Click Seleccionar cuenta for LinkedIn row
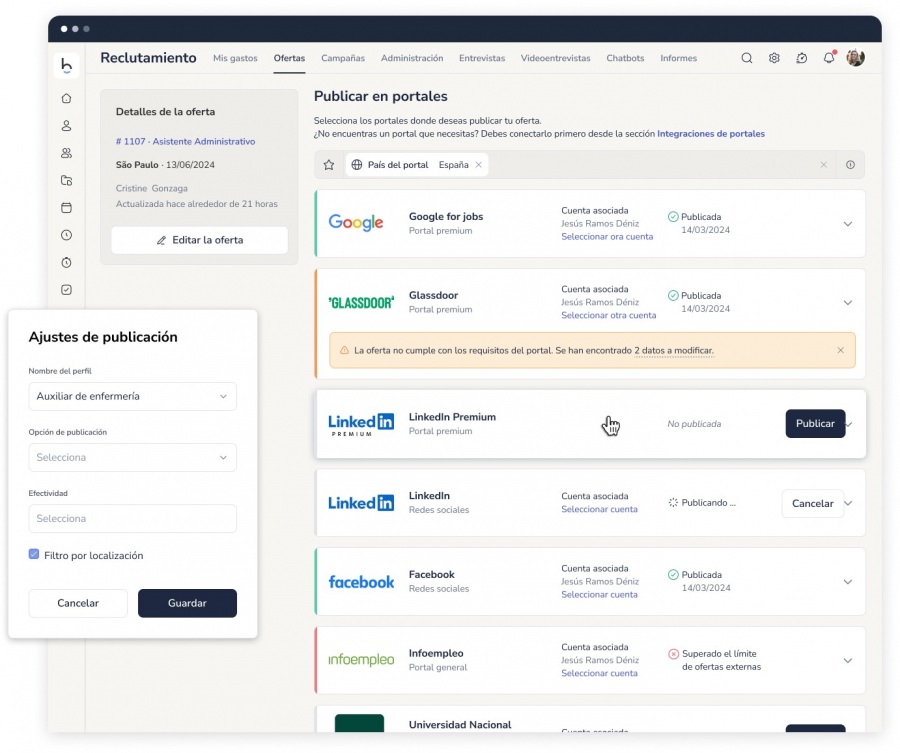Screen dimensions: 900x753 point(599,509)
